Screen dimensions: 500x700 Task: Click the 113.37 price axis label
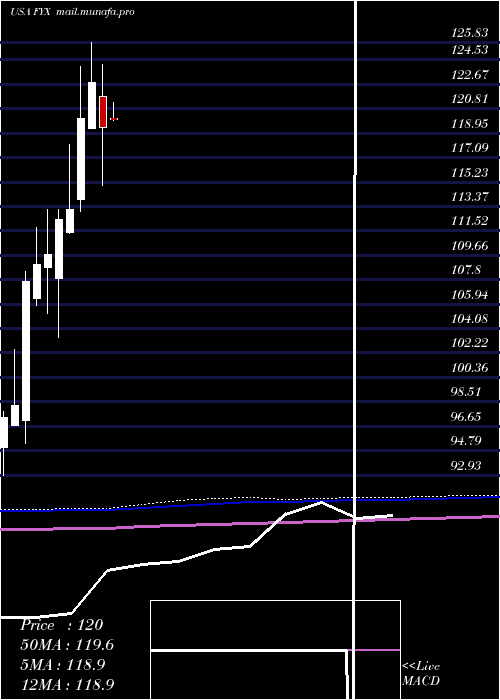click(469, 196)
